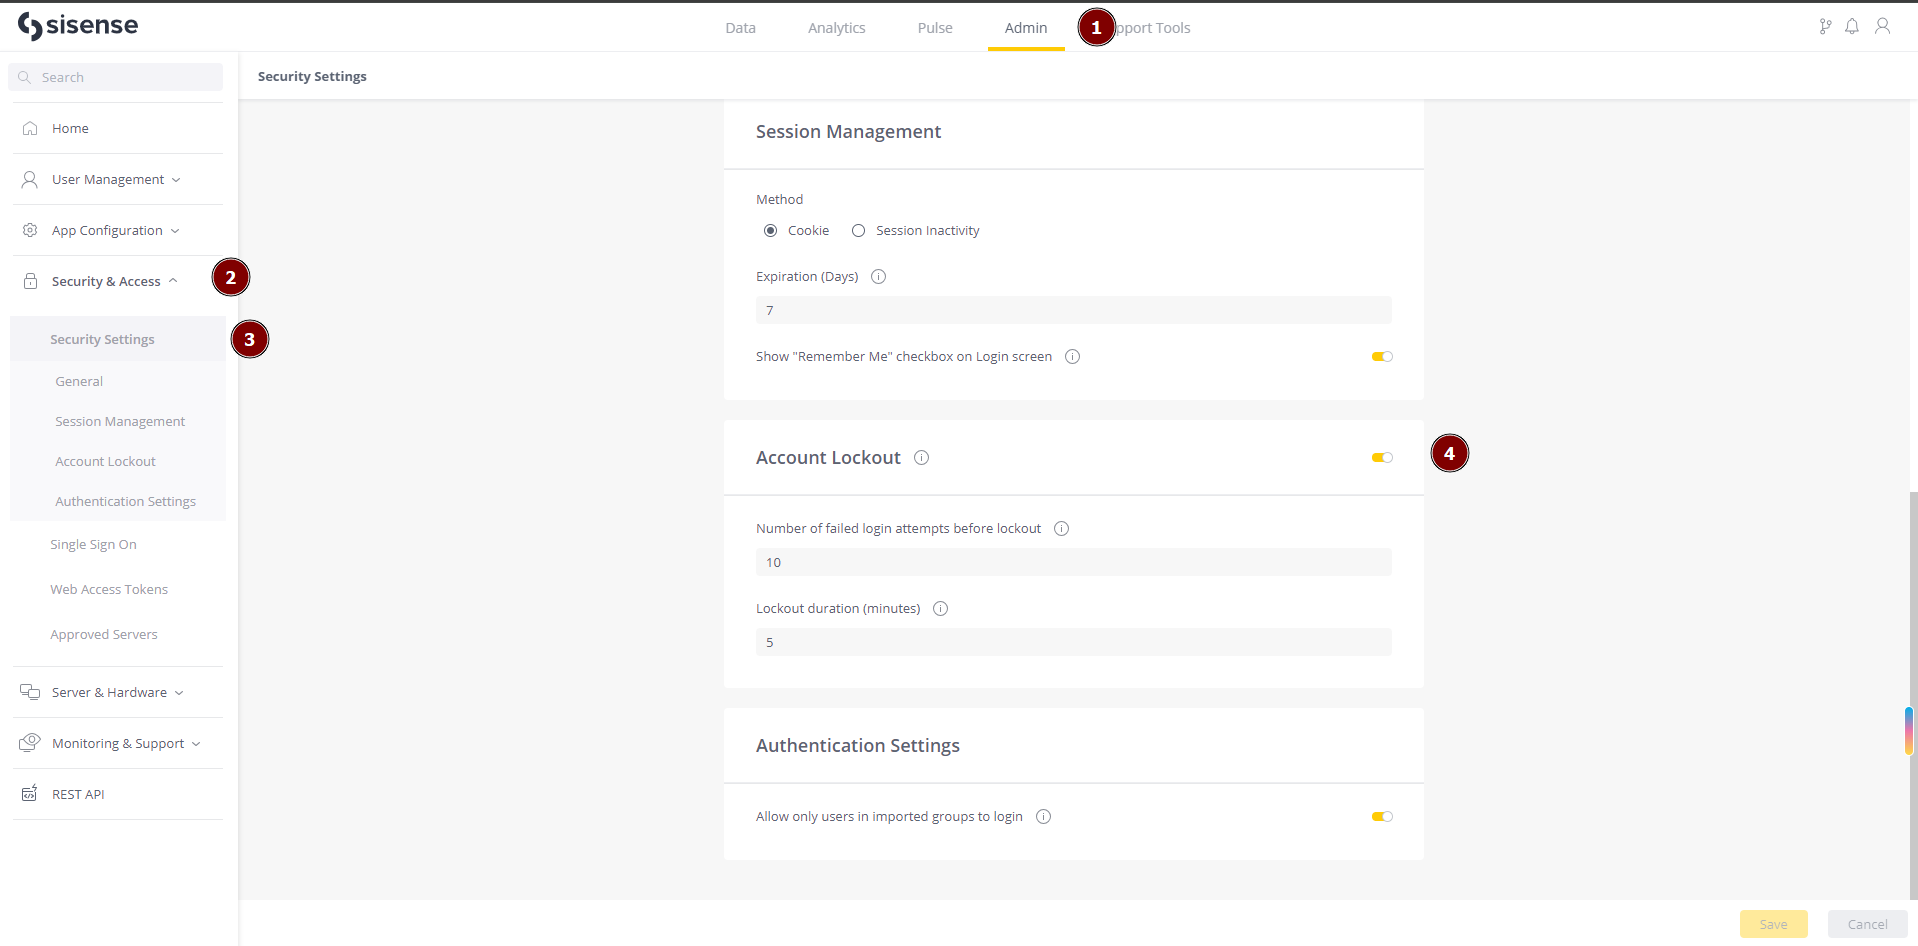Collapse the Security & Access section
Screen dimensions: 1918x946
pos(173,281)
